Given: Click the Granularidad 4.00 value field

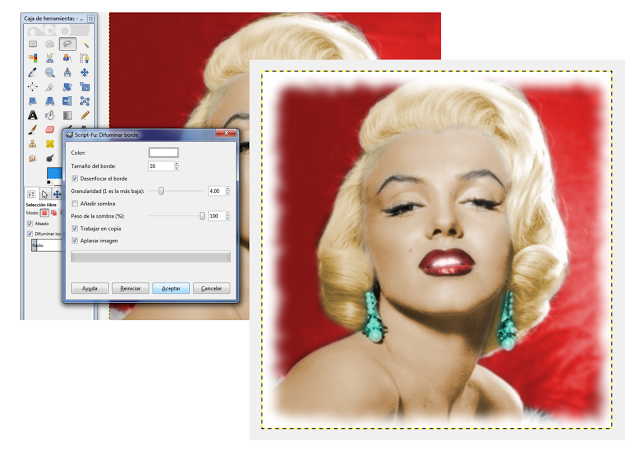Looking at the screenshot, I should pos(216,191).
